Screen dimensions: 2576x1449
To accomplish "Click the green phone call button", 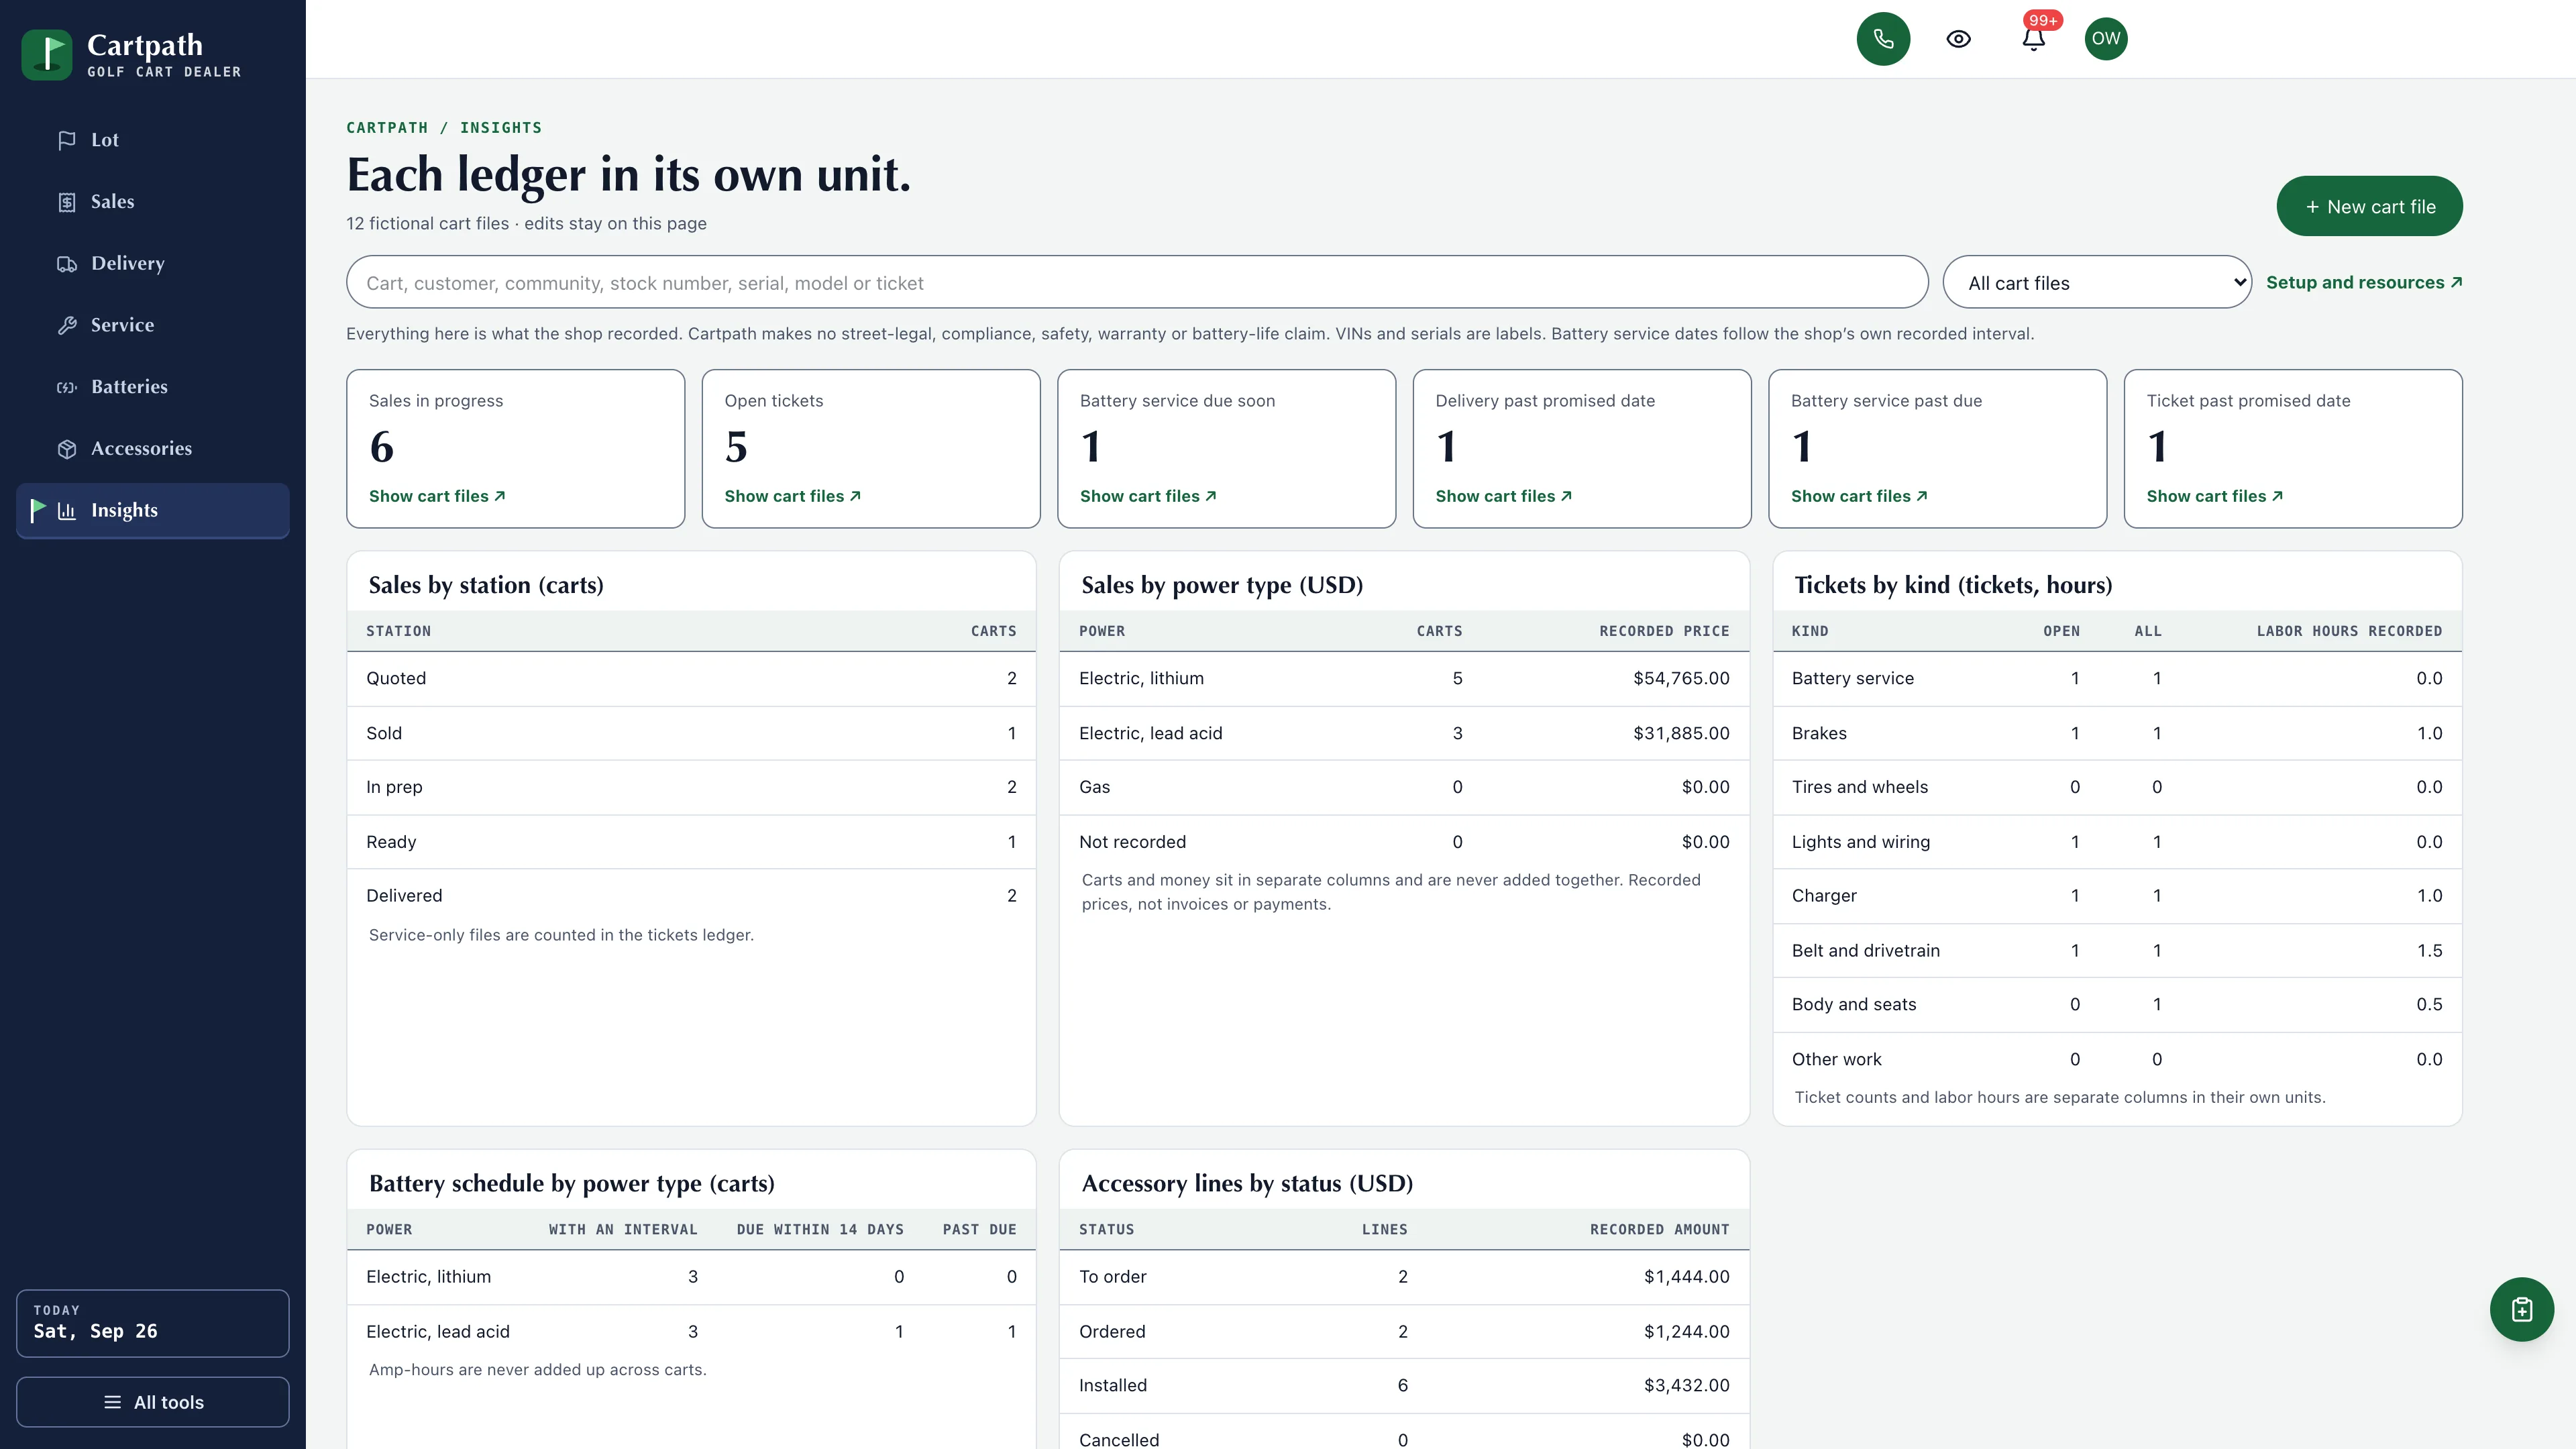I will (1883, 39).
